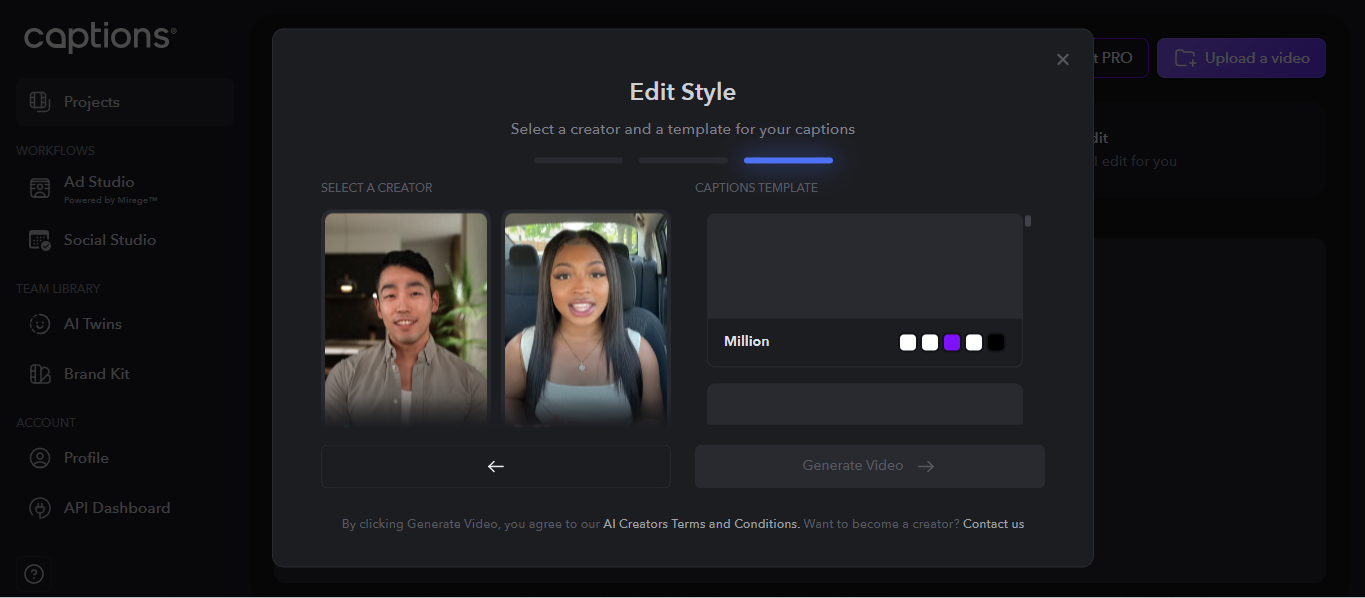Select the third step progress indicator
The height and width of the screenshot is (598, 1365).
788,160
